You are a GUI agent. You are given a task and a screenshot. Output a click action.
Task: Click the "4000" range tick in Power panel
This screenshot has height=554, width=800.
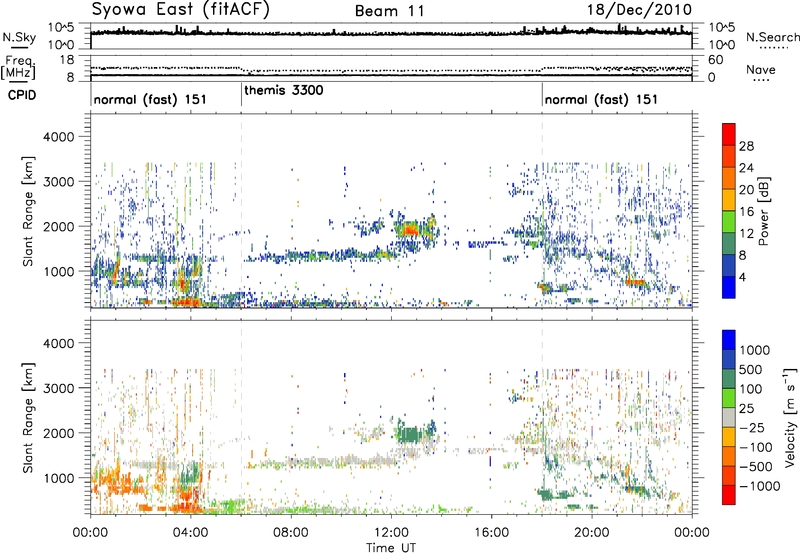tap(58, 137)
